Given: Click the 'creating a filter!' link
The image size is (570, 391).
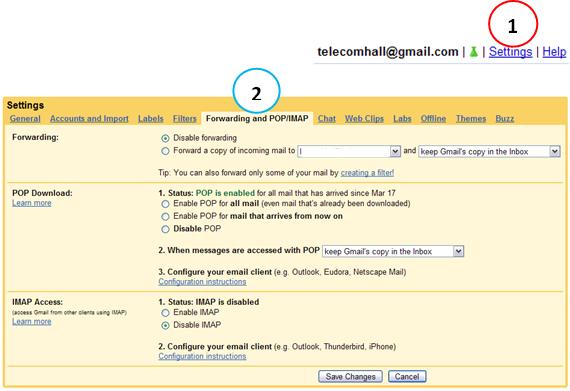Looking at the screenshot, I should point(367,173).
